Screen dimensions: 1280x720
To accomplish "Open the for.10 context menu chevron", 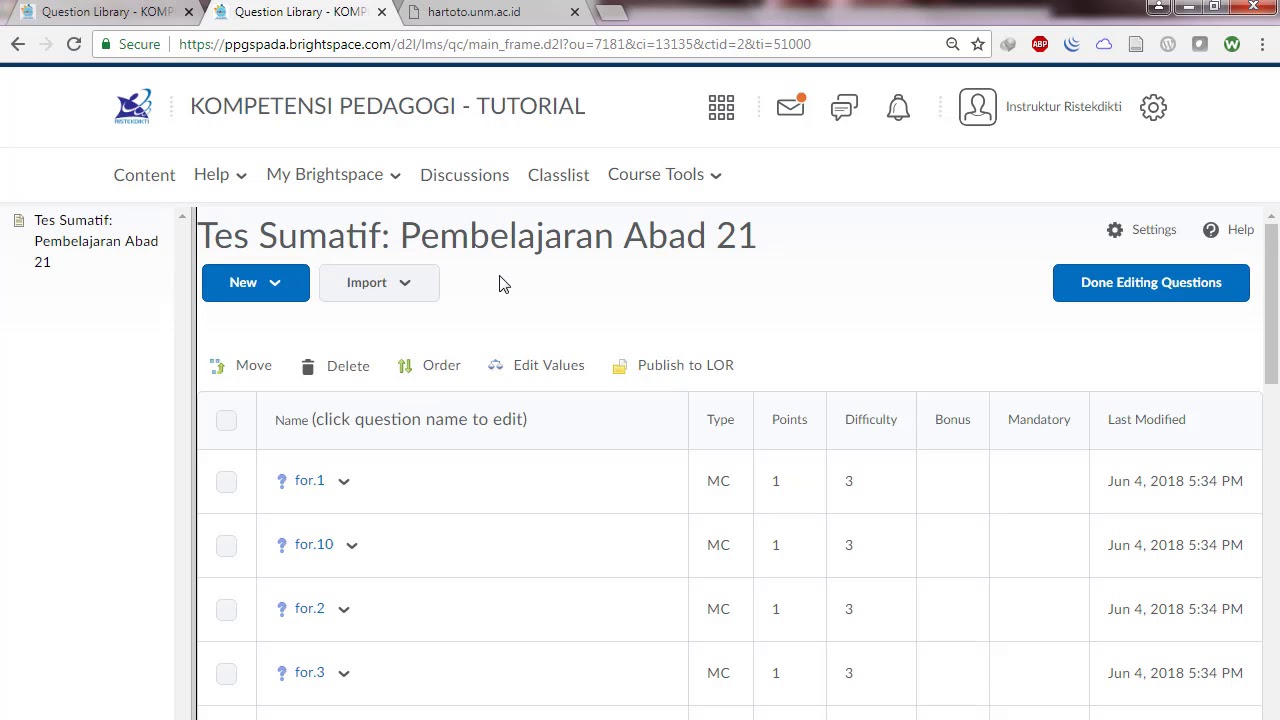I will tap(352, 546).
